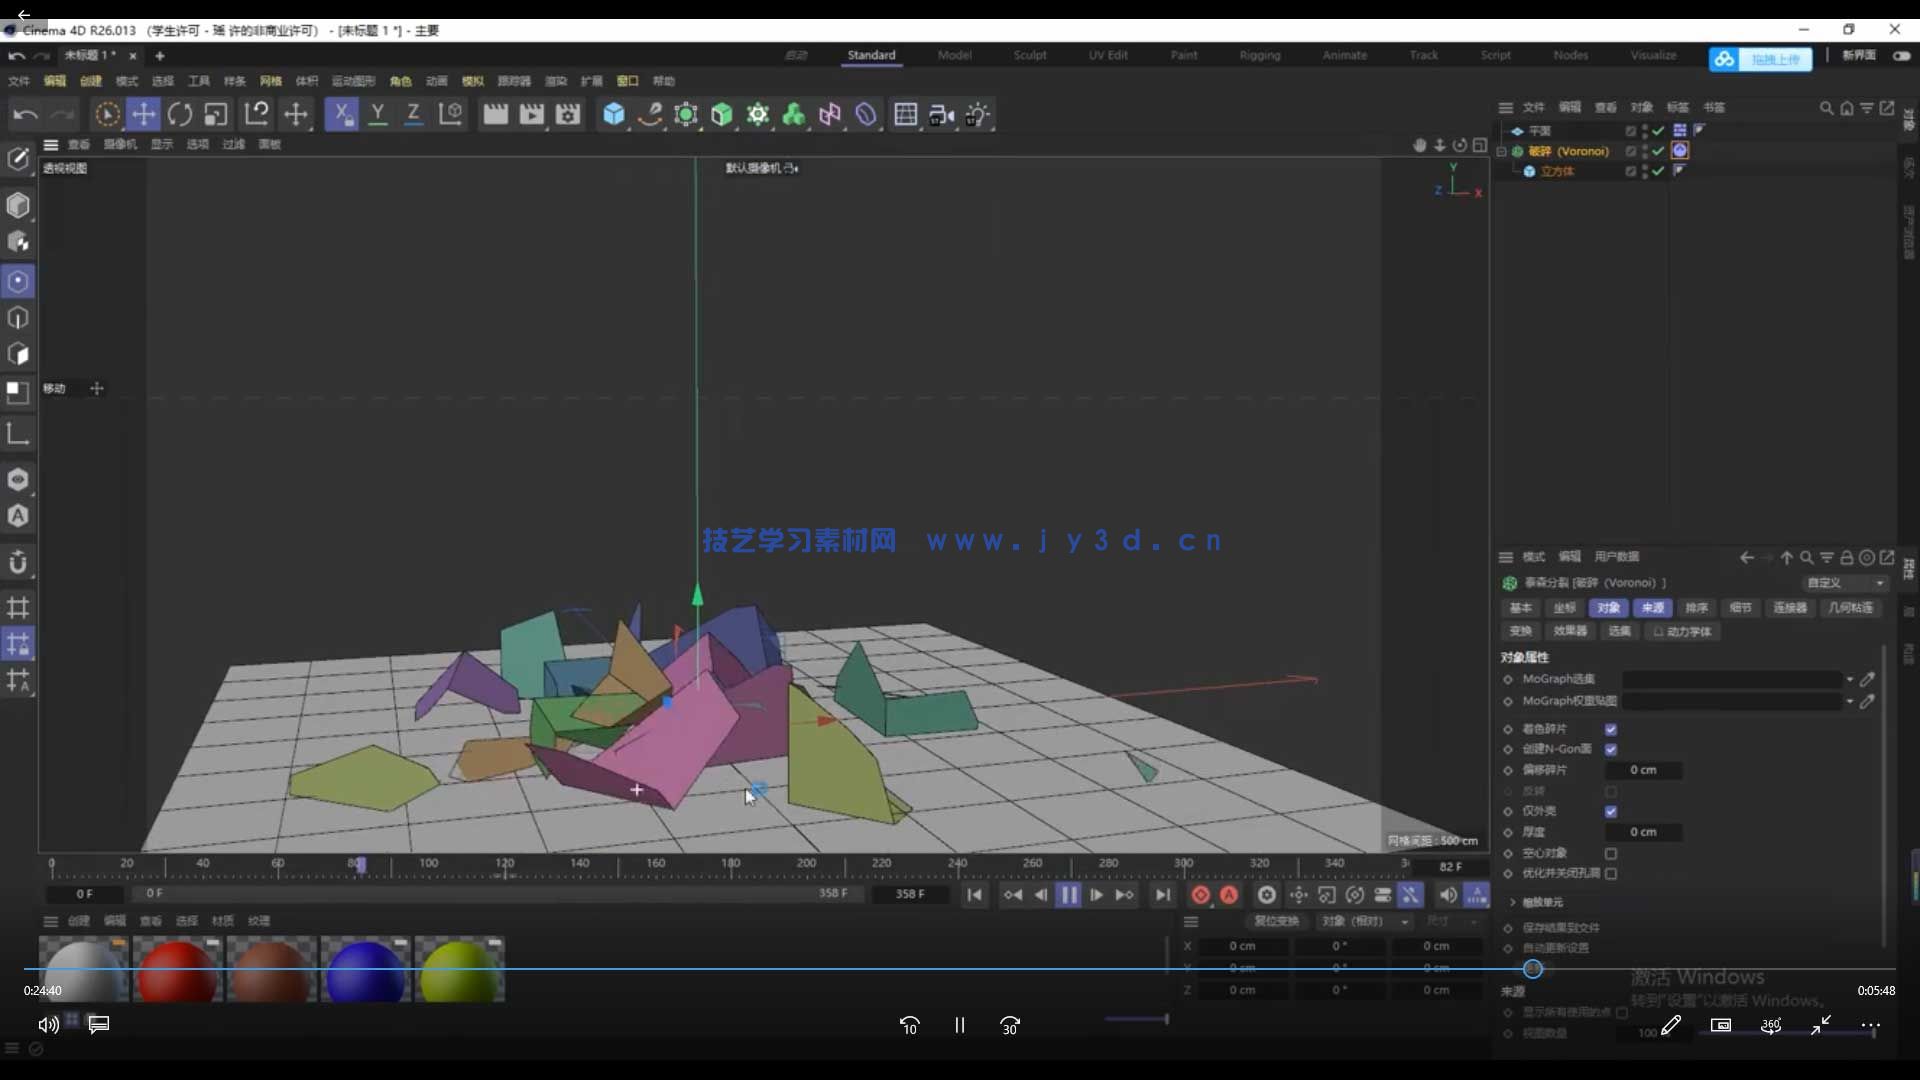The width and height of the screenshot is (1920, 1080).
Task: Toggle the 仅外壳 checkbox
Action: [1610, 811]
